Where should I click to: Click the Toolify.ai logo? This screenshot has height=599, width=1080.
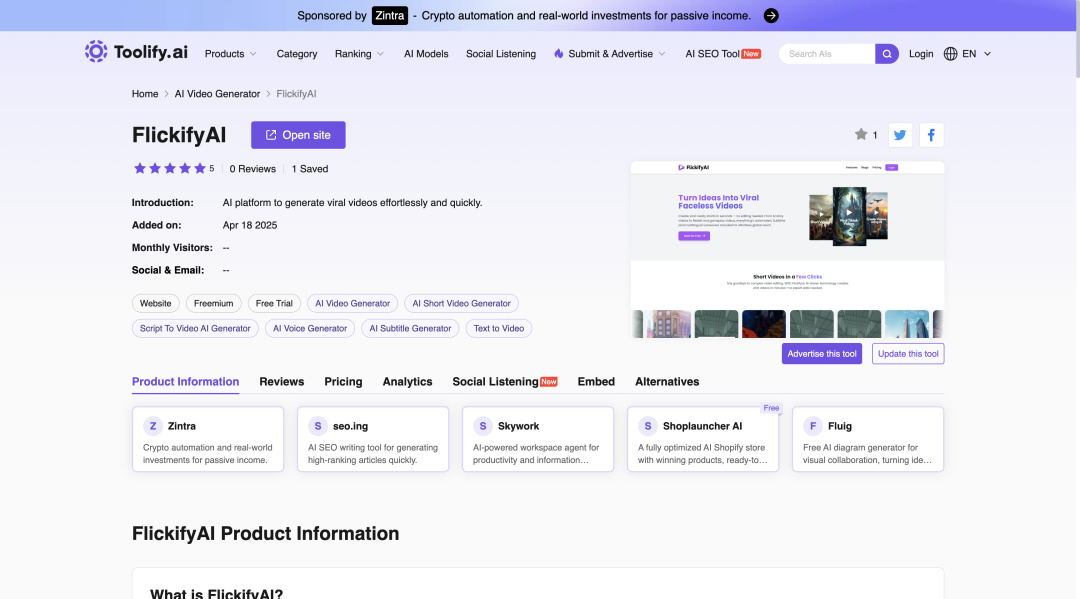click(136, 52)
